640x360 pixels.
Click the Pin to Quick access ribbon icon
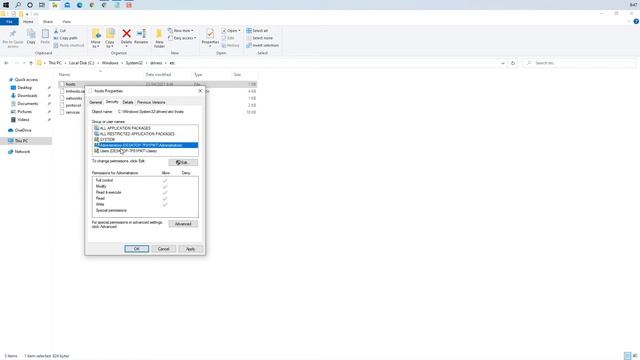(13, 38)
